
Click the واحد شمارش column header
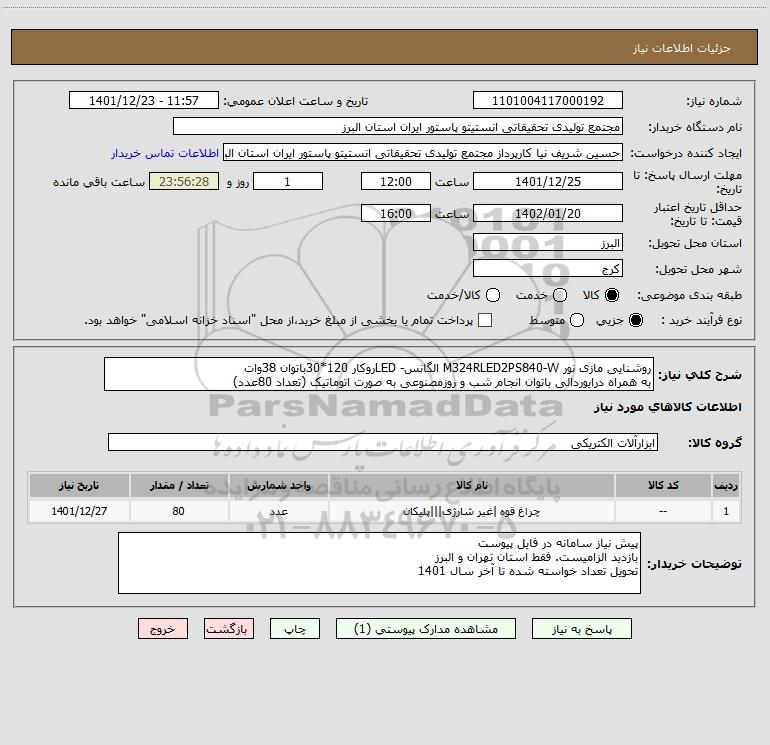[x=278, y=486]
